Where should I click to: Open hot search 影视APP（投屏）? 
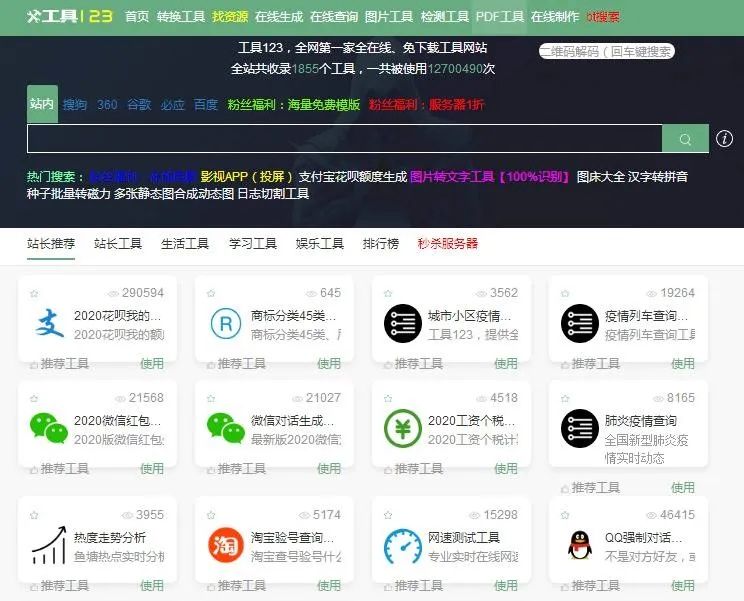click(247, 177)
